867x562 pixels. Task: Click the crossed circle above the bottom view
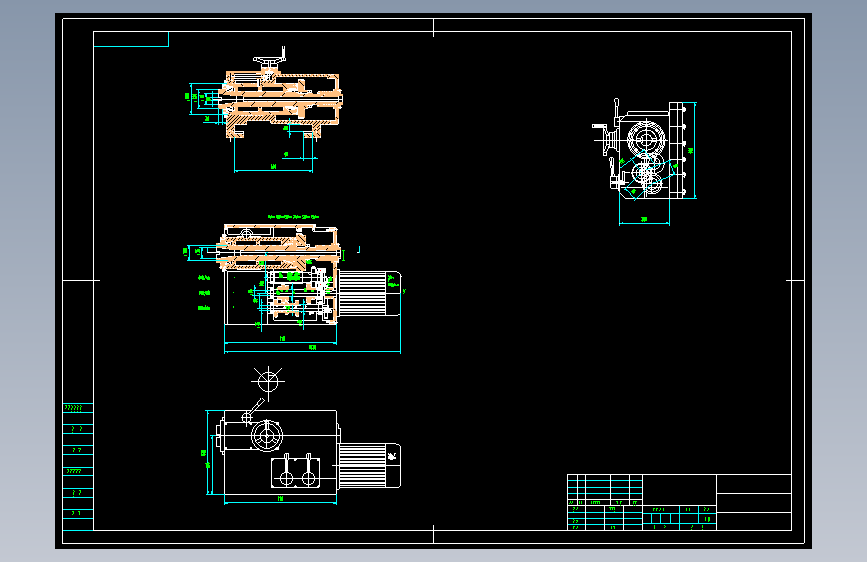point(268,381)
